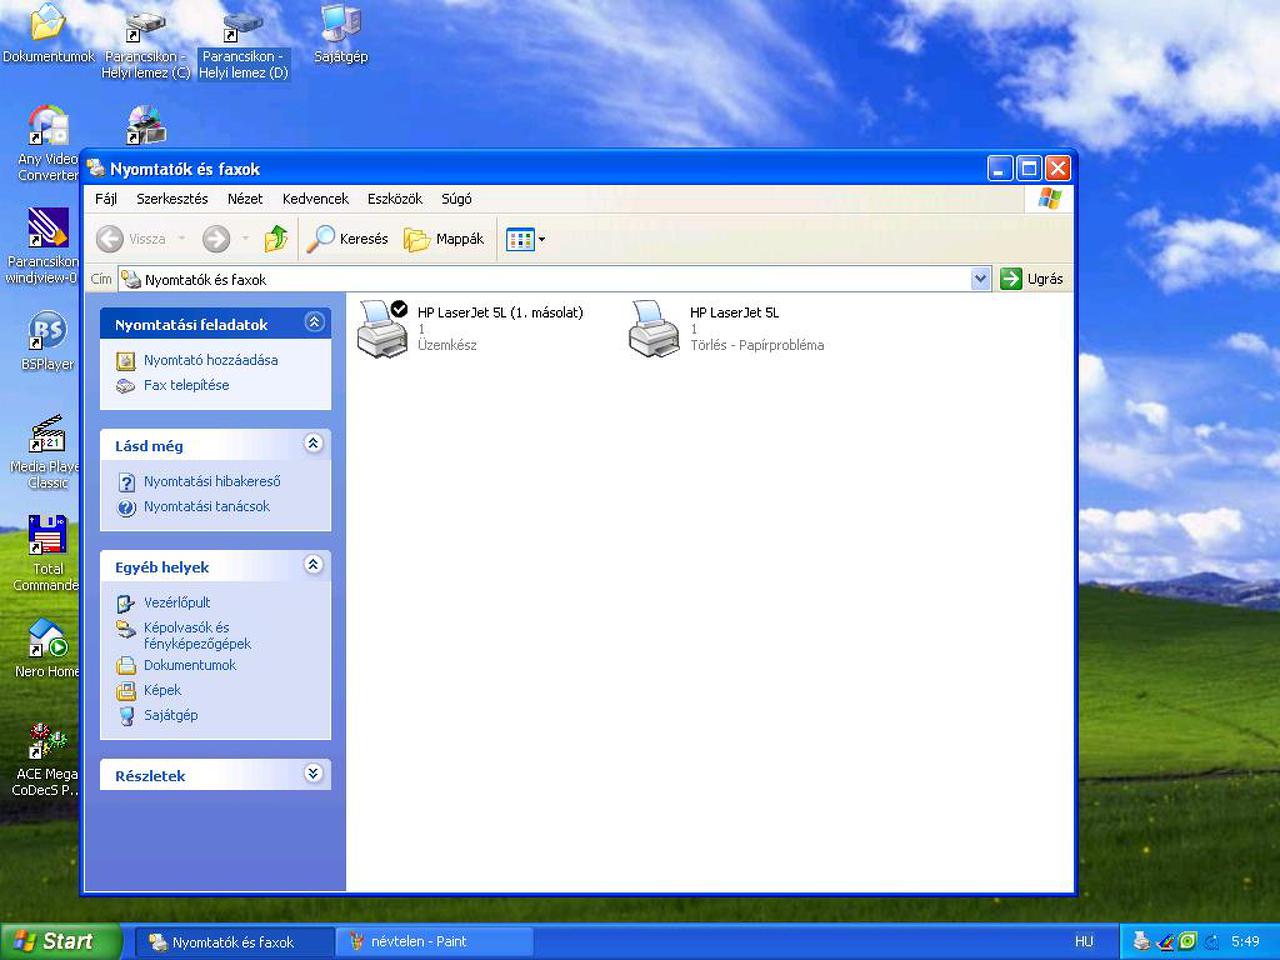Open Képolvasók és fényképezőgépek link
This screenshot has height=960, width=1280.
[x=197, y=636]
